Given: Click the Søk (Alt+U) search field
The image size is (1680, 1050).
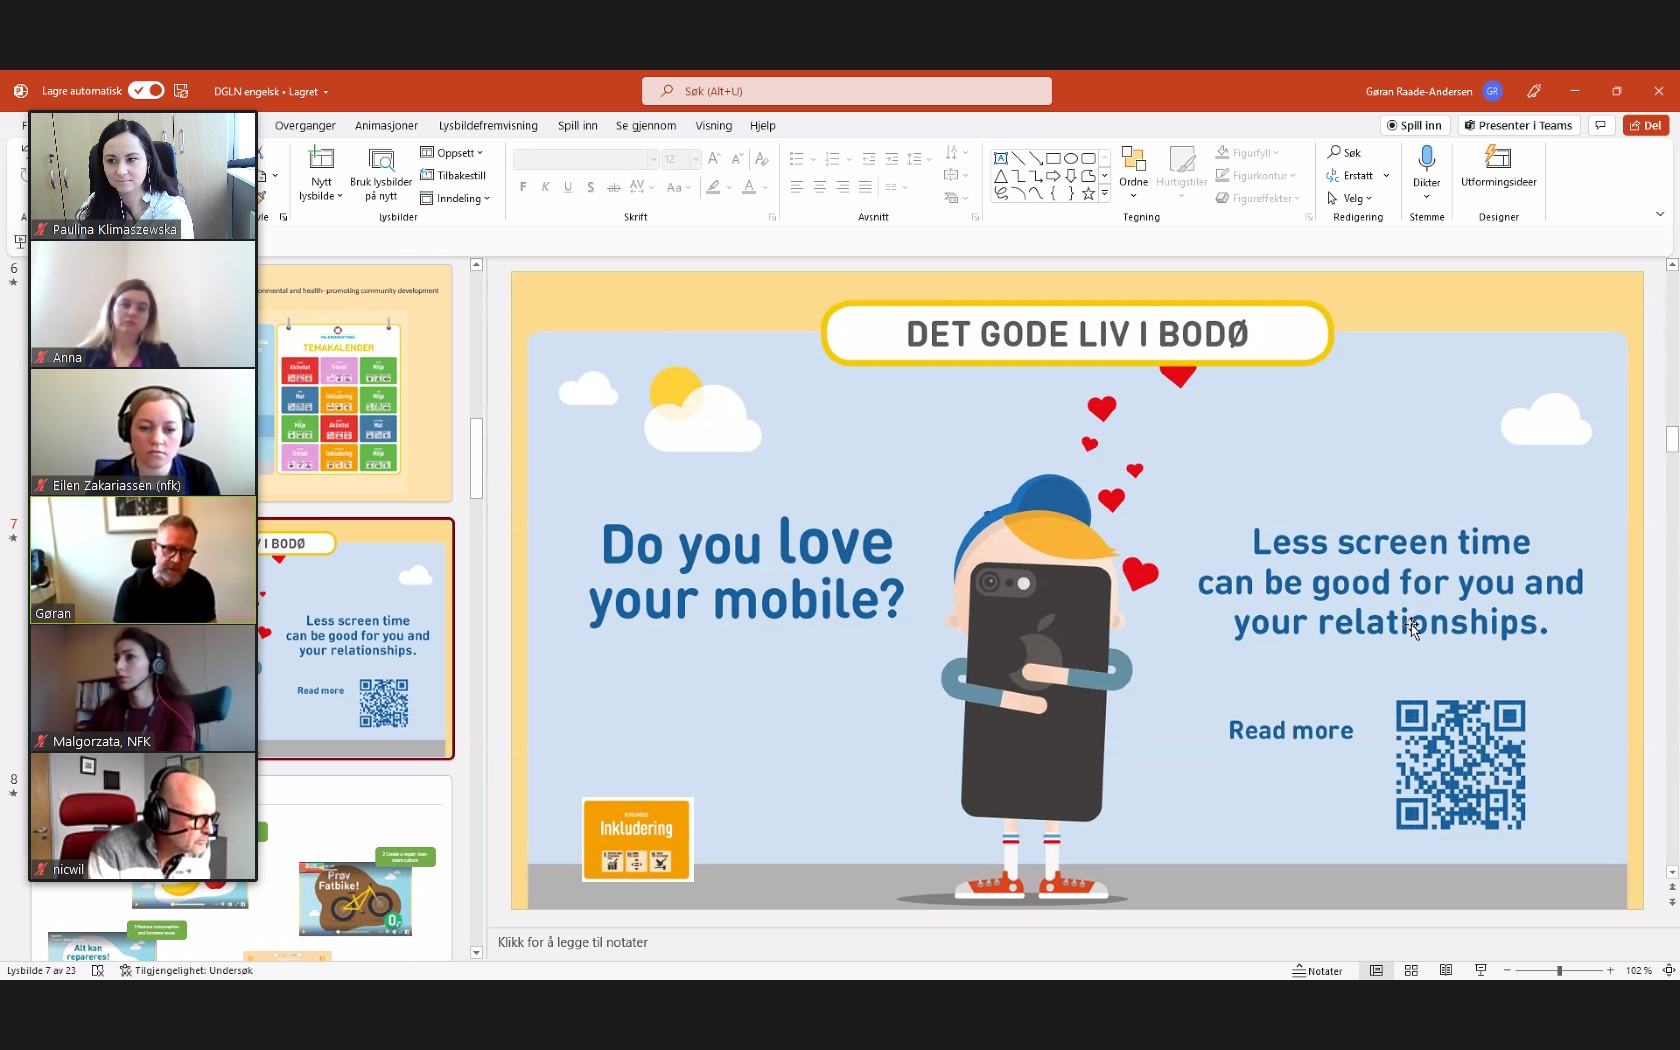Looking at the screenshot, I should point(846,91).
